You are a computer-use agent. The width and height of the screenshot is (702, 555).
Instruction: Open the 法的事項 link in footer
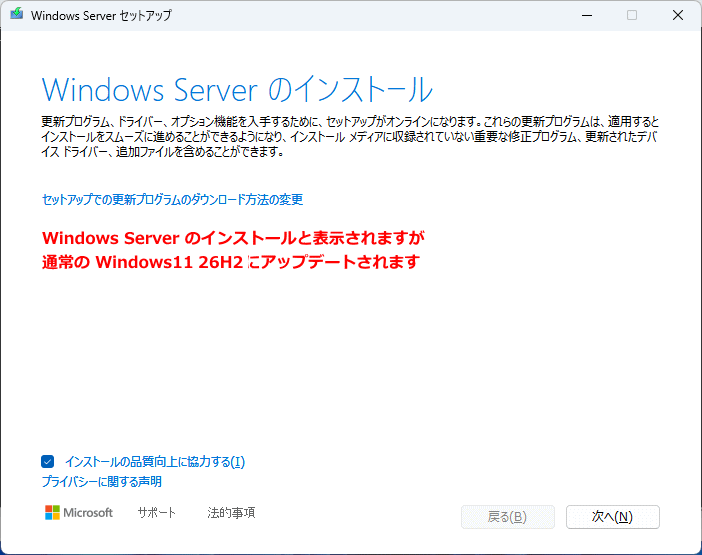coord(231,512)
